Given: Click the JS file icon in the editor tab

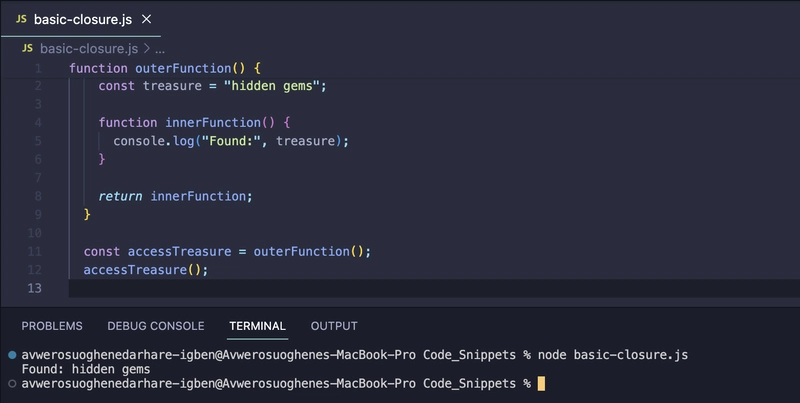Looking at the screenshot, I should pos(21,19).
